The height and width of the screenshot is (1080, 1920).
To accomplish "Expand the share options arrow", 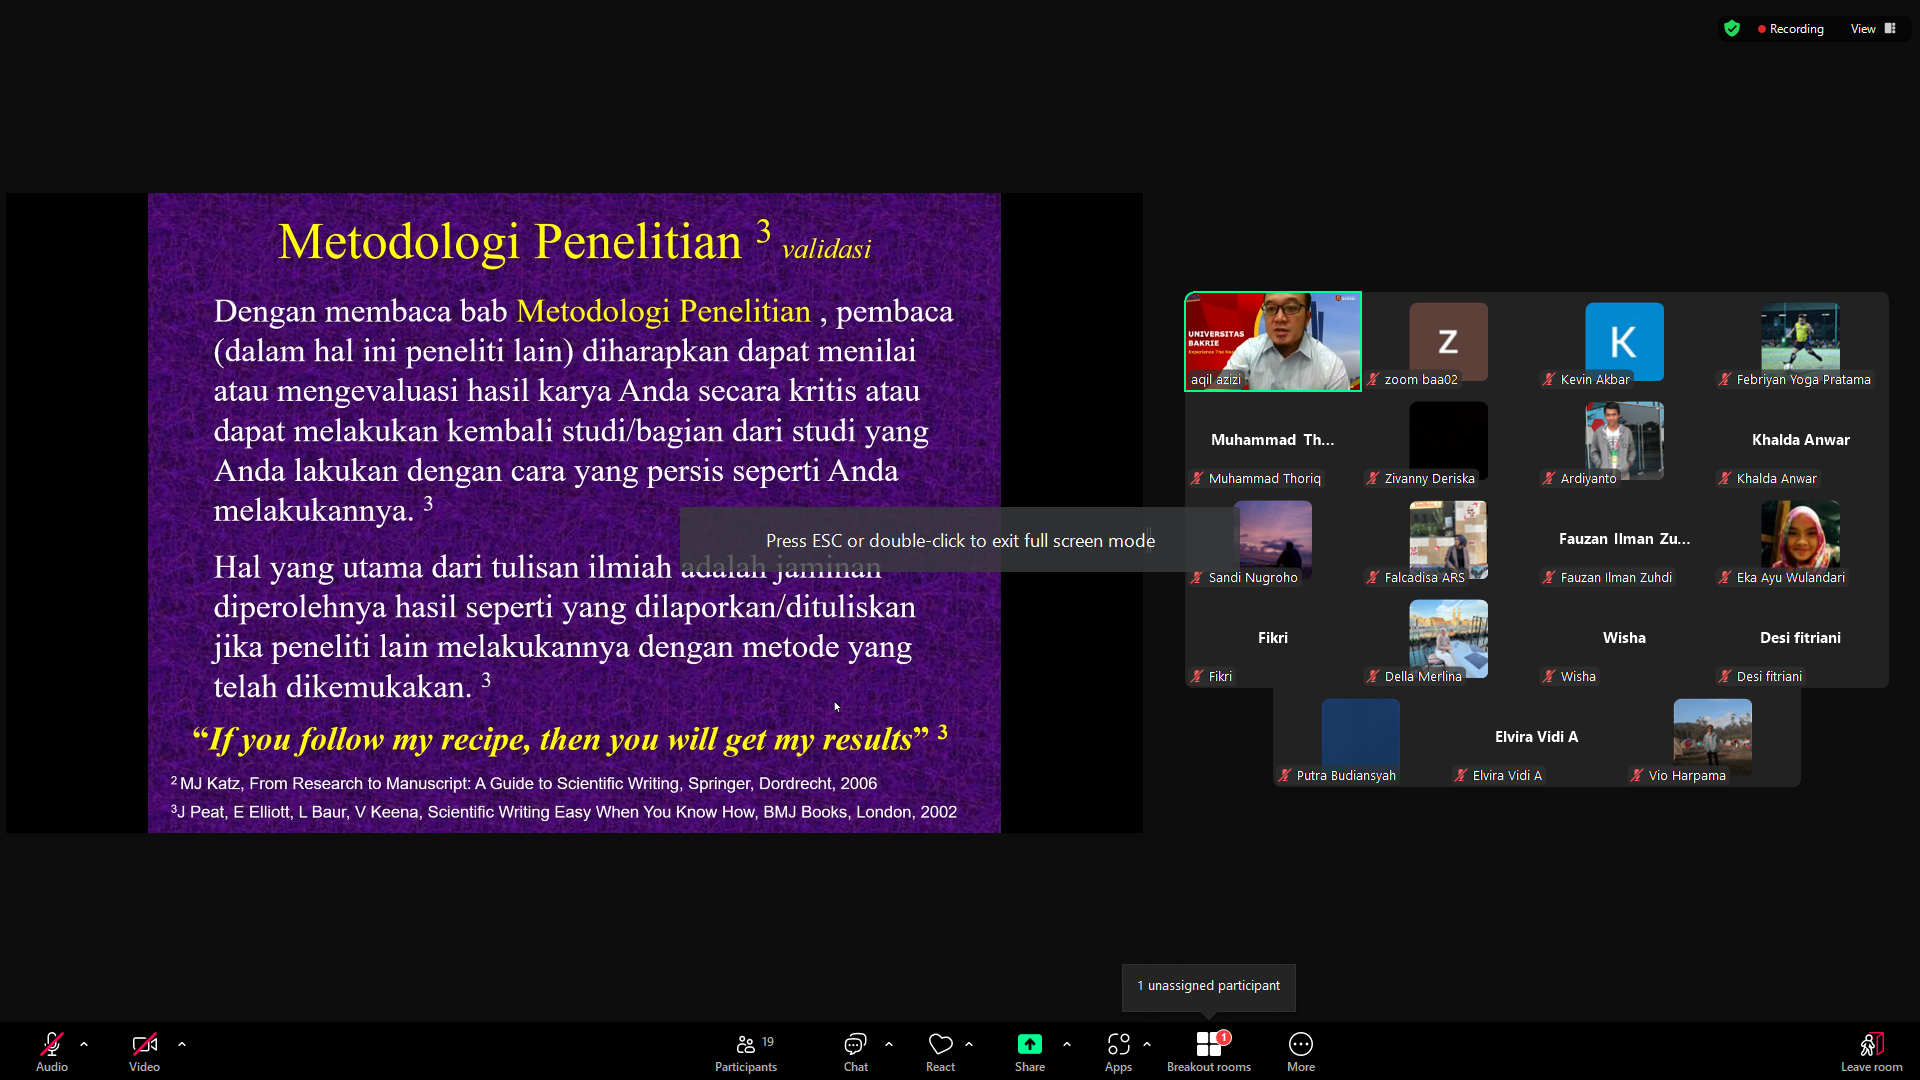I will (1067, 1044).
